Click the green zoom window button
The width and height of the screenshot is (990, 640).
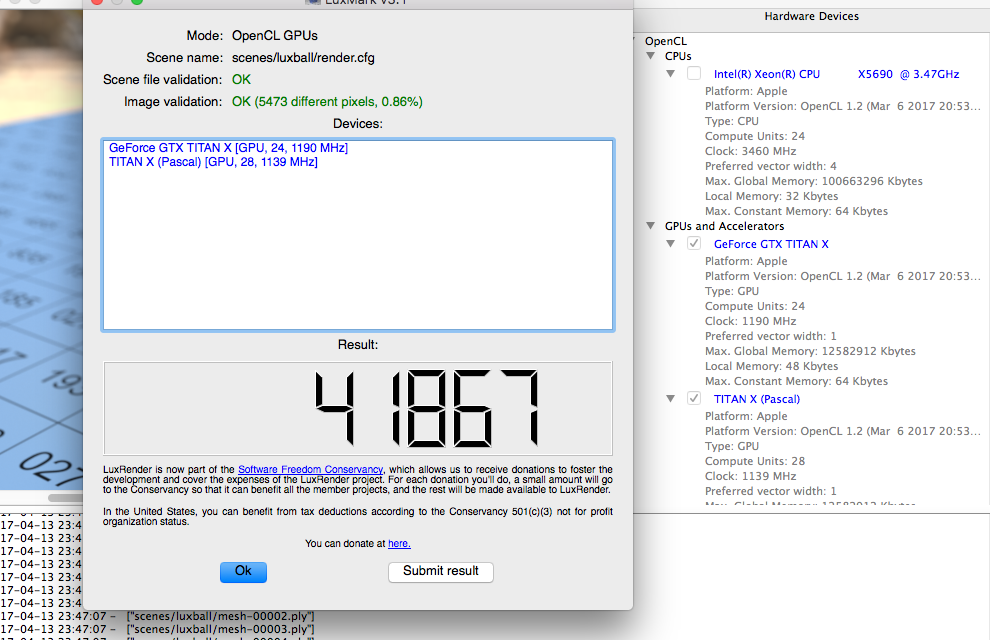click(x=137, y=2)
